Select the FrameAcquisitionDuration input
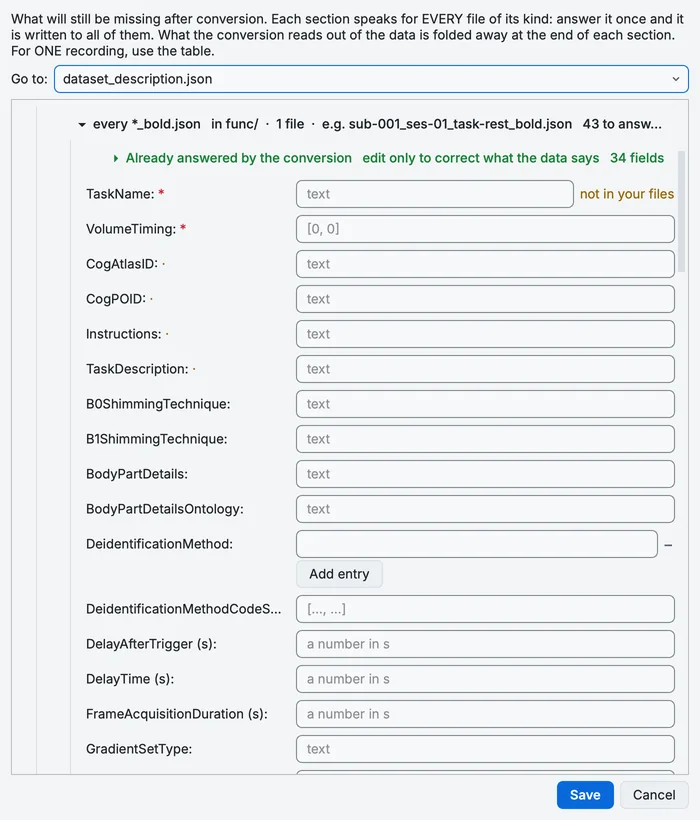 (485, 714)
